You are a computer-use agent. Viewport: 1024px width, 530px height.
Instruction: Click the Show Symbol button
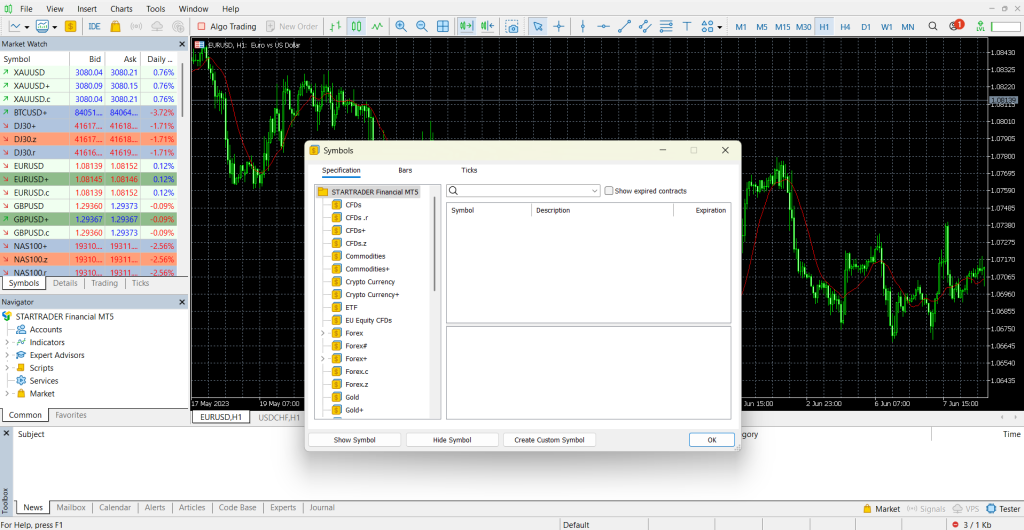coord(355,440)
